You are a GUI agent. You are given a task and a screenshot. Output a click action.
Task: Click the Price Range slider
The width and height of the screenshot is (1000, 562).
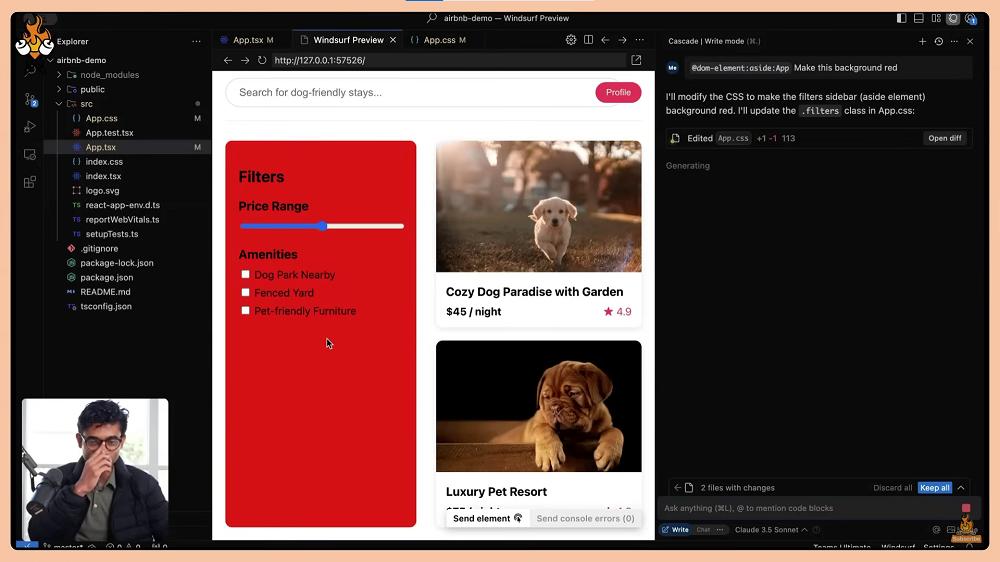(322, 226)
